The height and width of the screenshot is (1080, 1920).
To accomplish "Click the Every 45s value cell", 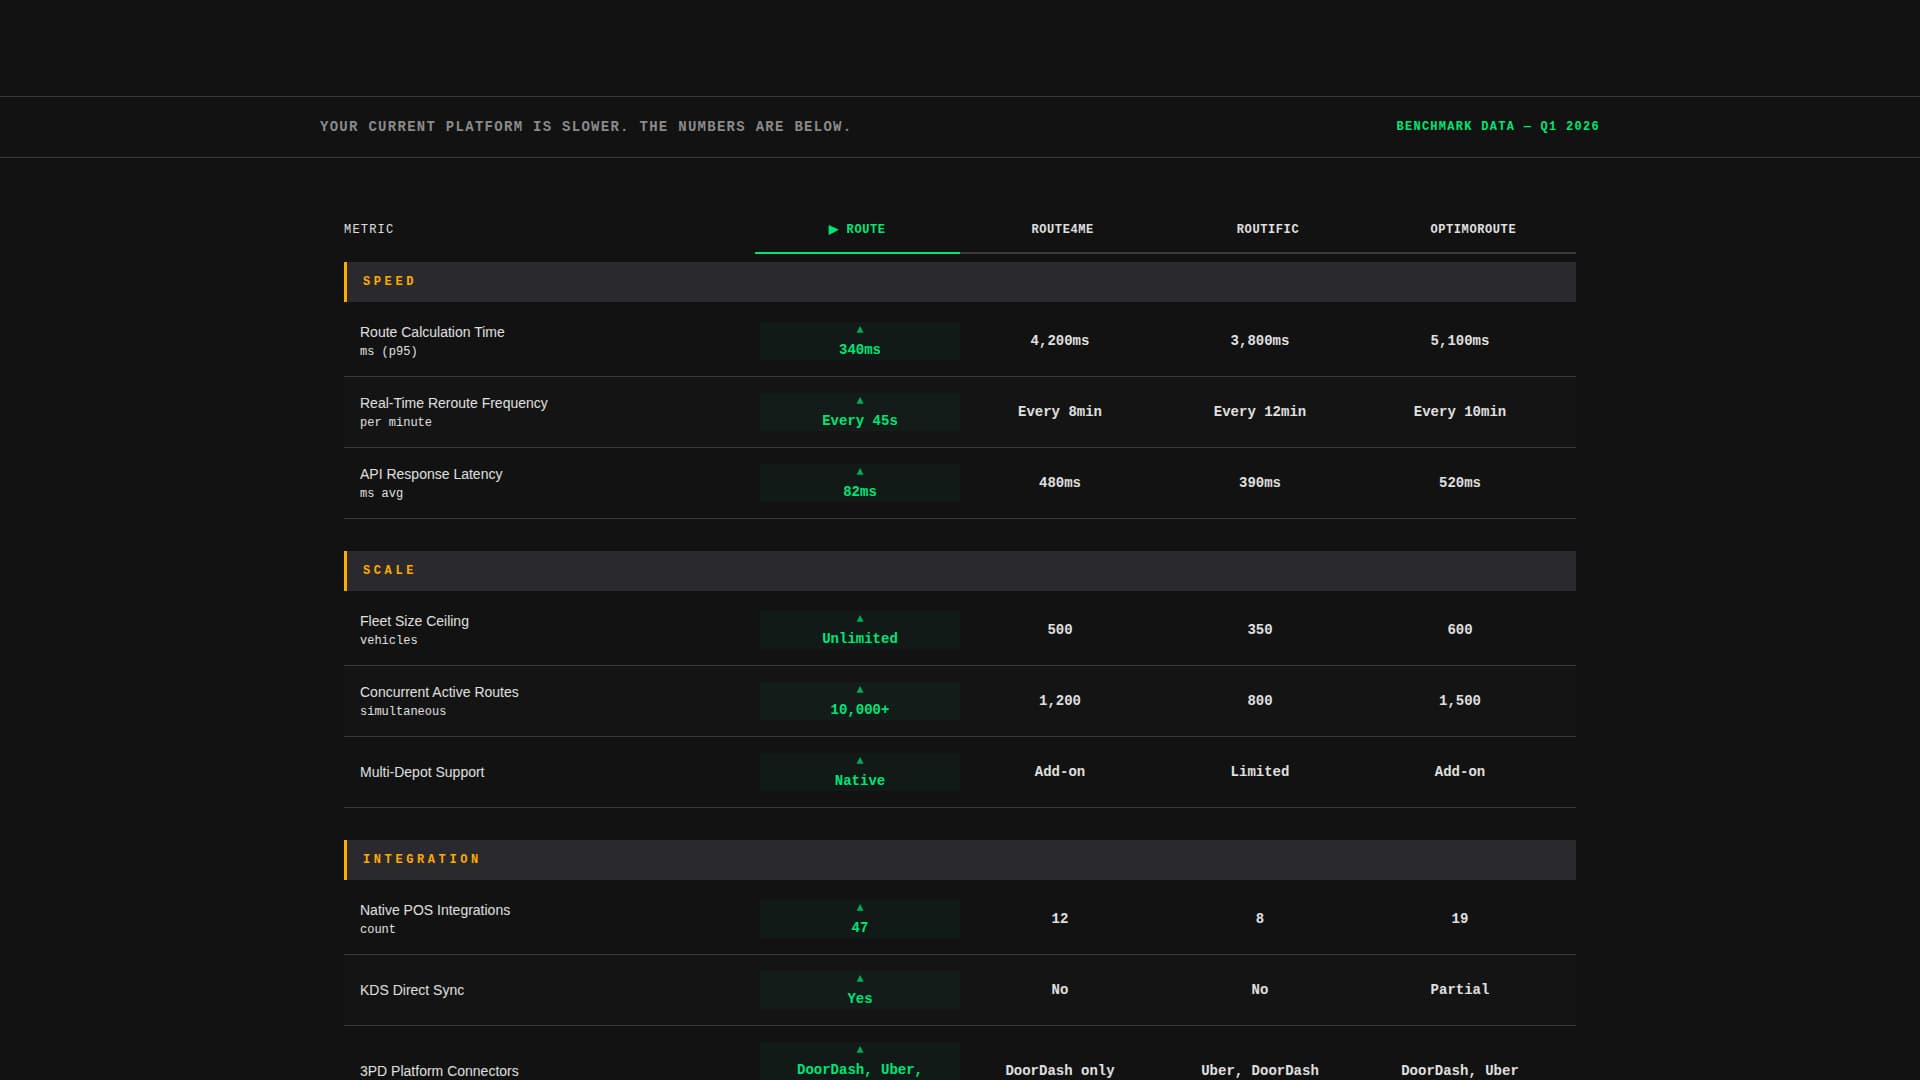I will pos(860,412).
